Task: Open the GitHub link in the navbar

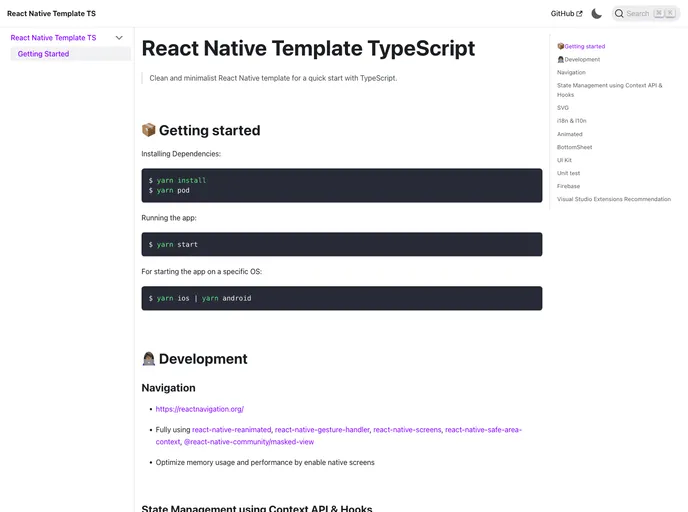Action: coord(566,14)
